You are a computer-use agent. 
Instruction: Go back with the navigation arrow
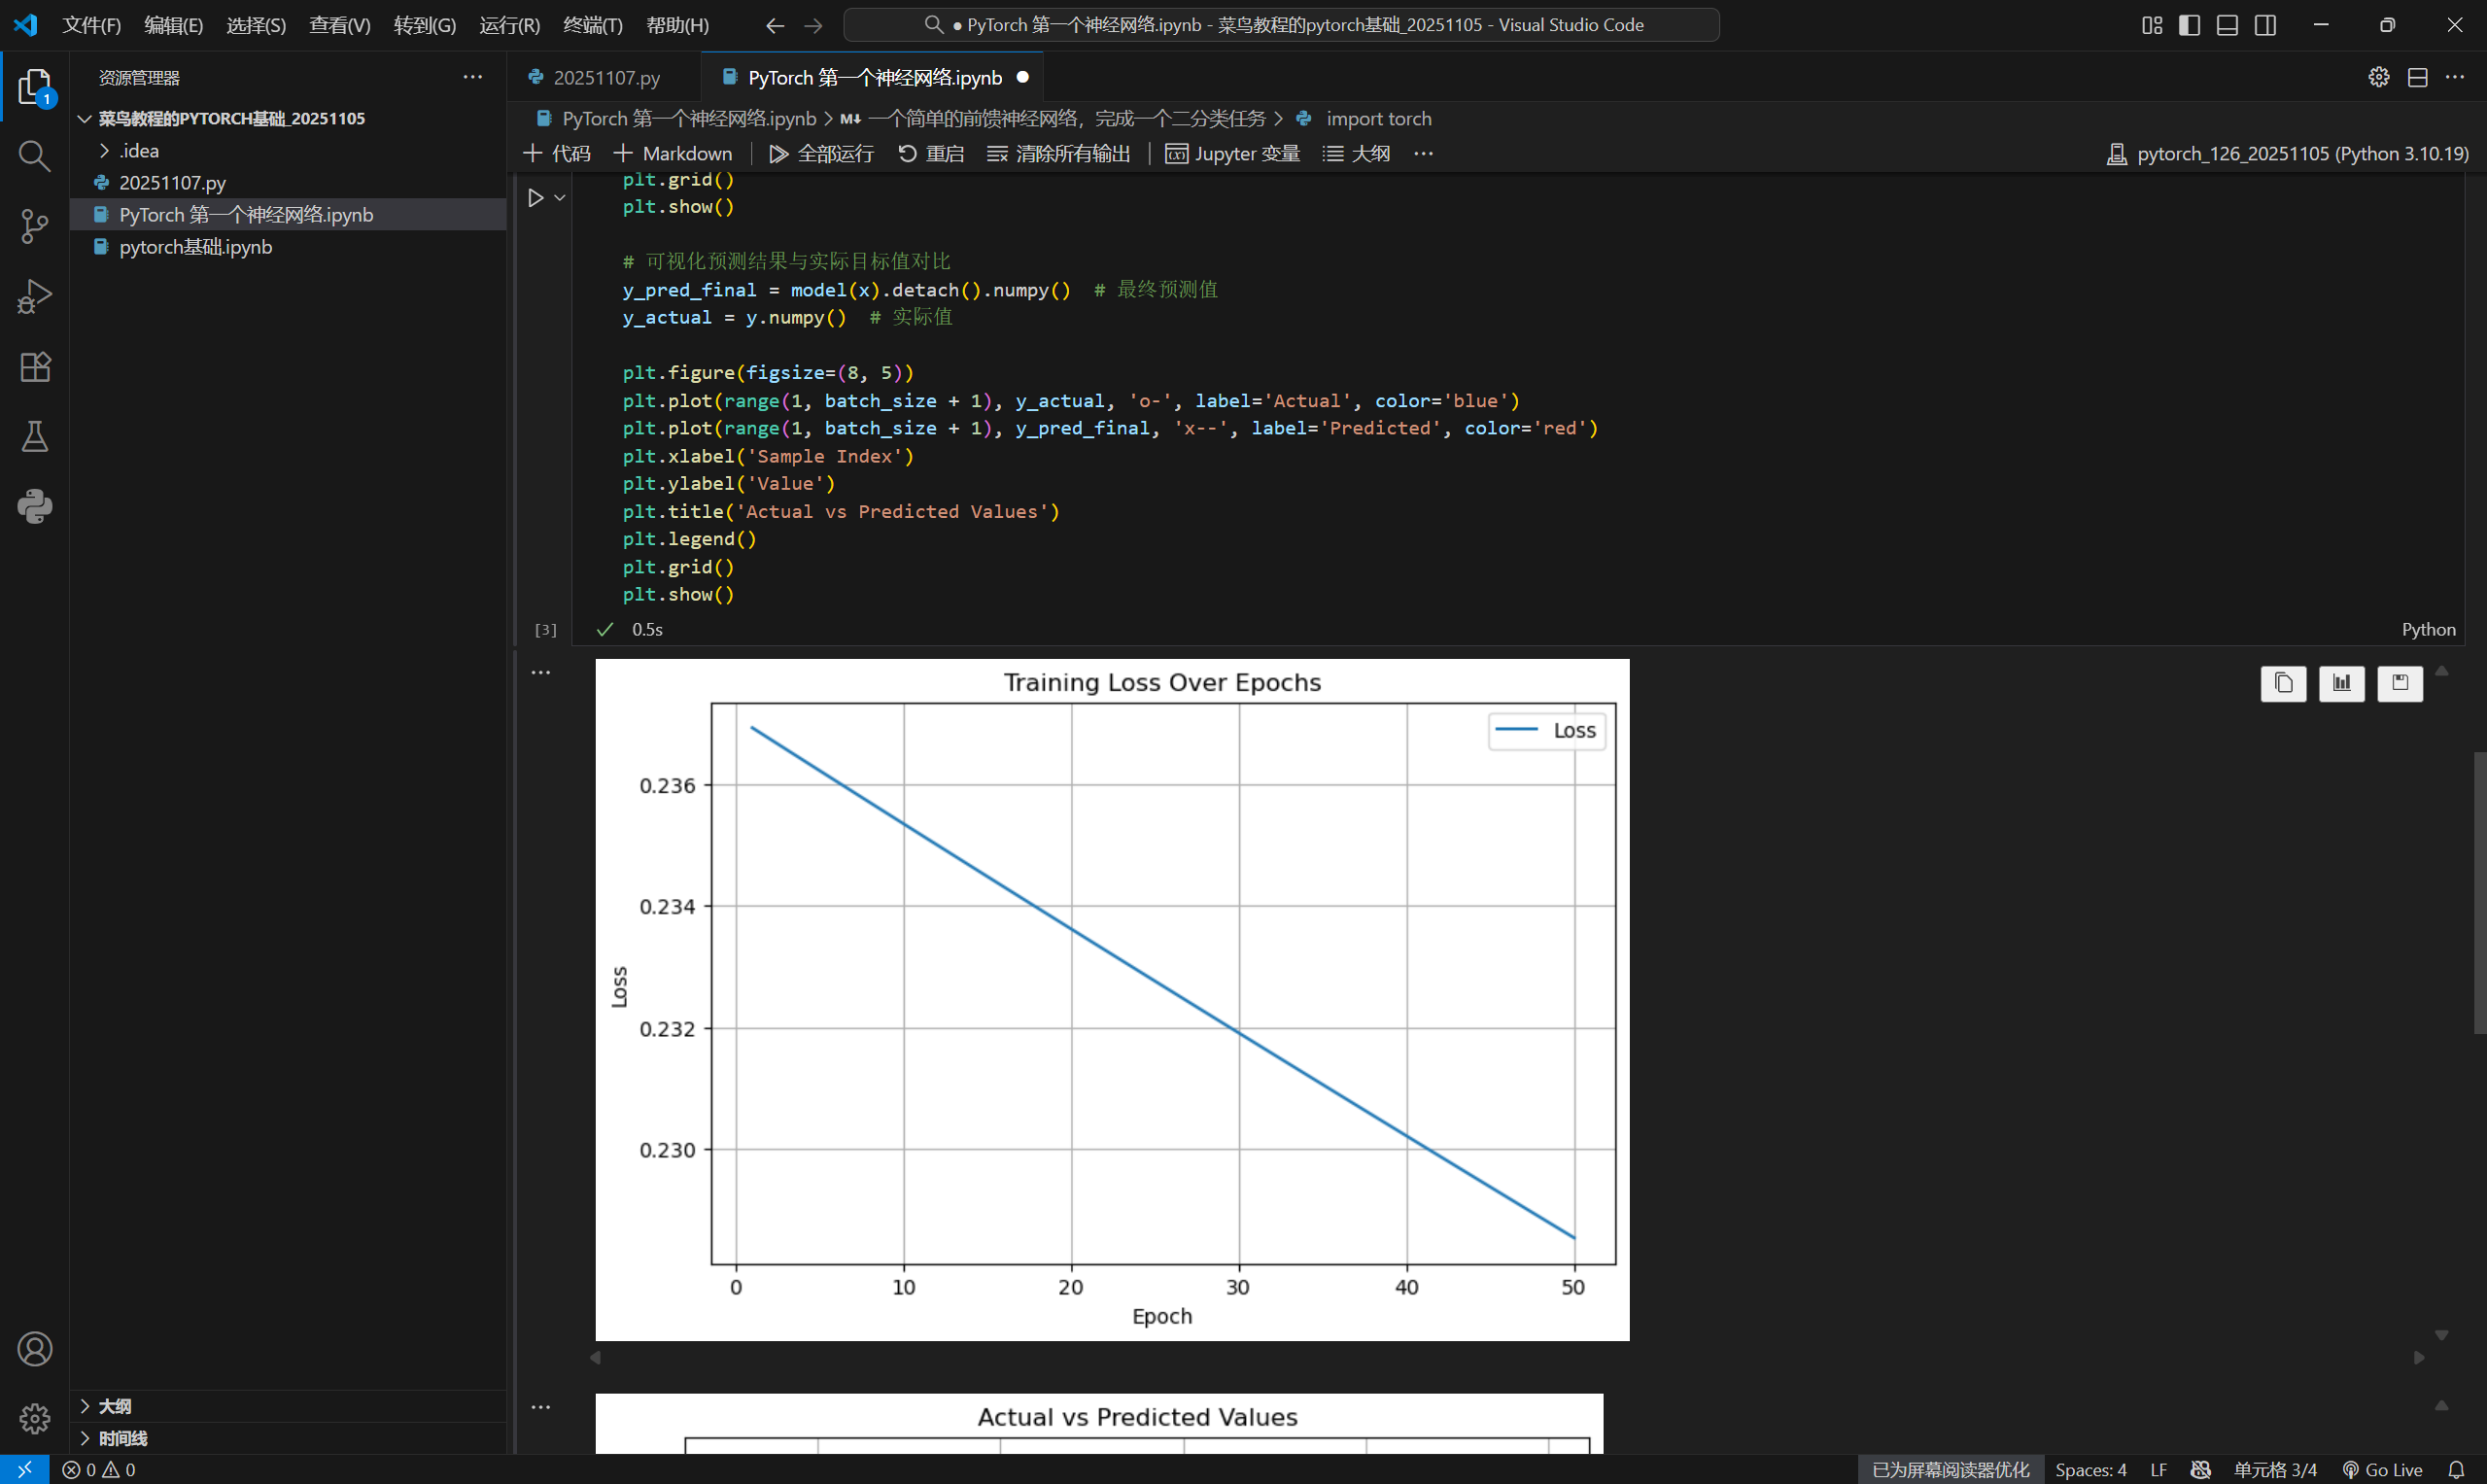point(775,25)
